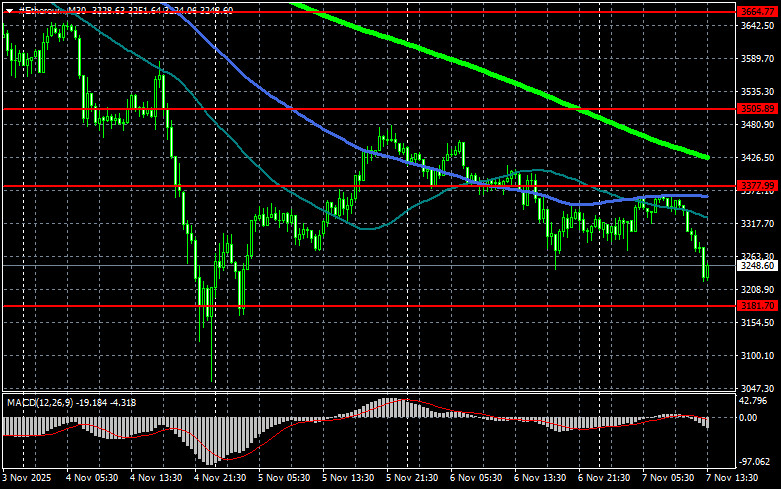781x489 pixels.
Task: Click the 5 Nov 13:30 time label
Action: tap(346, 480)
